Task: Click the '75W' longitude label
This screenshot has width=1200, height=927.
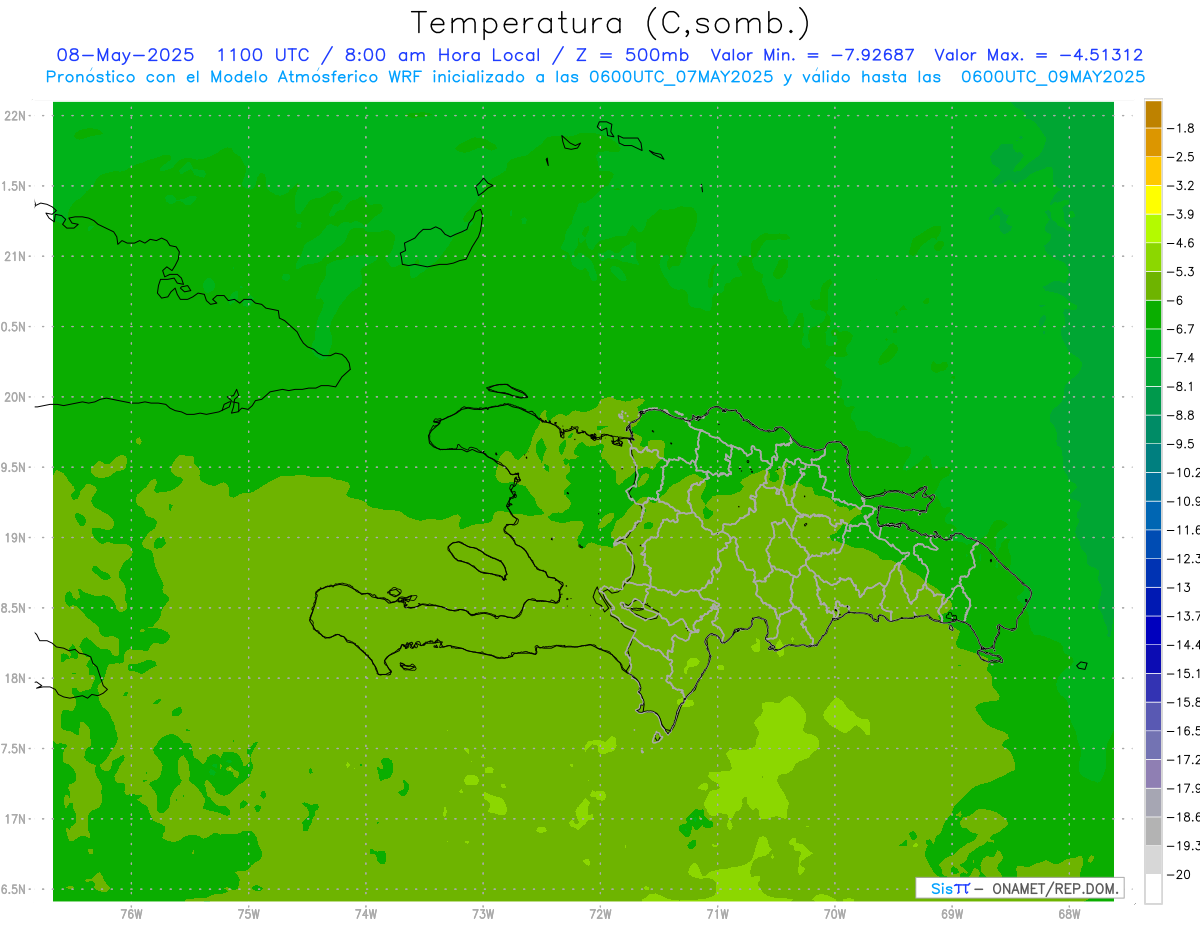Action: click(249, 913)
